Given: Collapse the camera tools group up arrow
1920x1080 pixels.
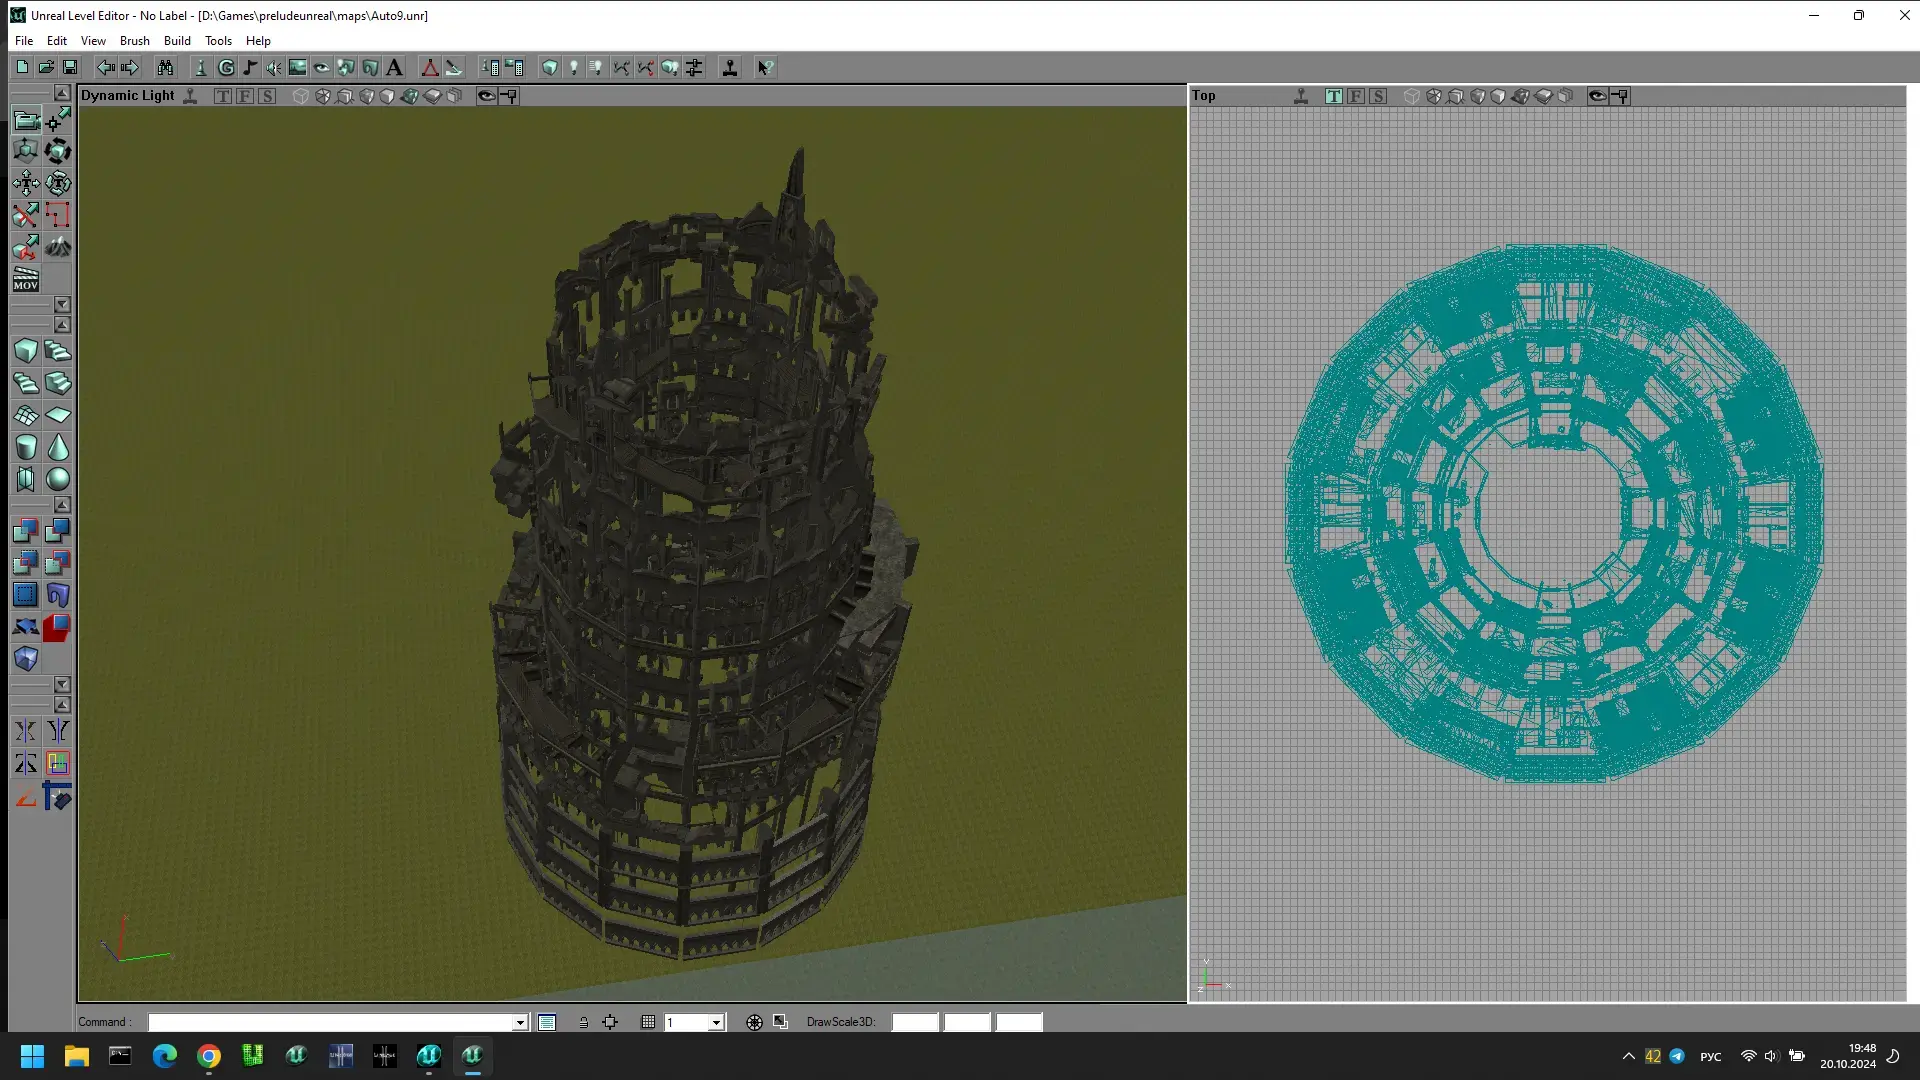Looking at the screenshot, I should [x=62, y=93].
